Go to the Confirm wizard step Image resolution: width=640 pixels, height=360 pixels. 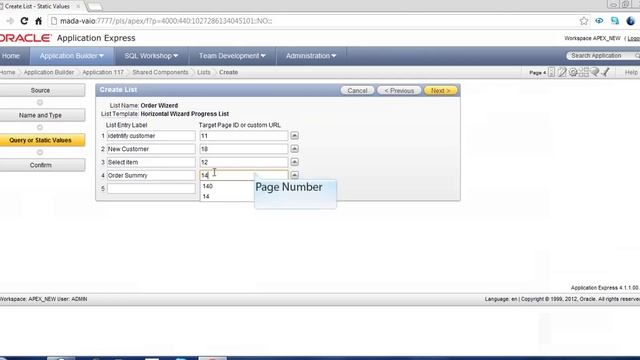40,165
